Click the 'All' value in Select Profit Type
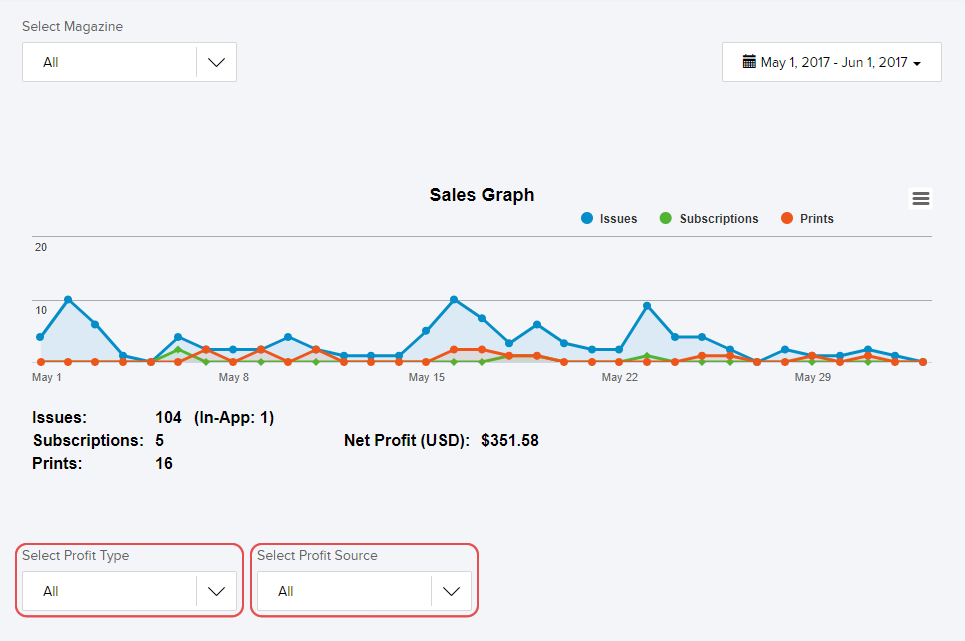 (x=51, y=591)
